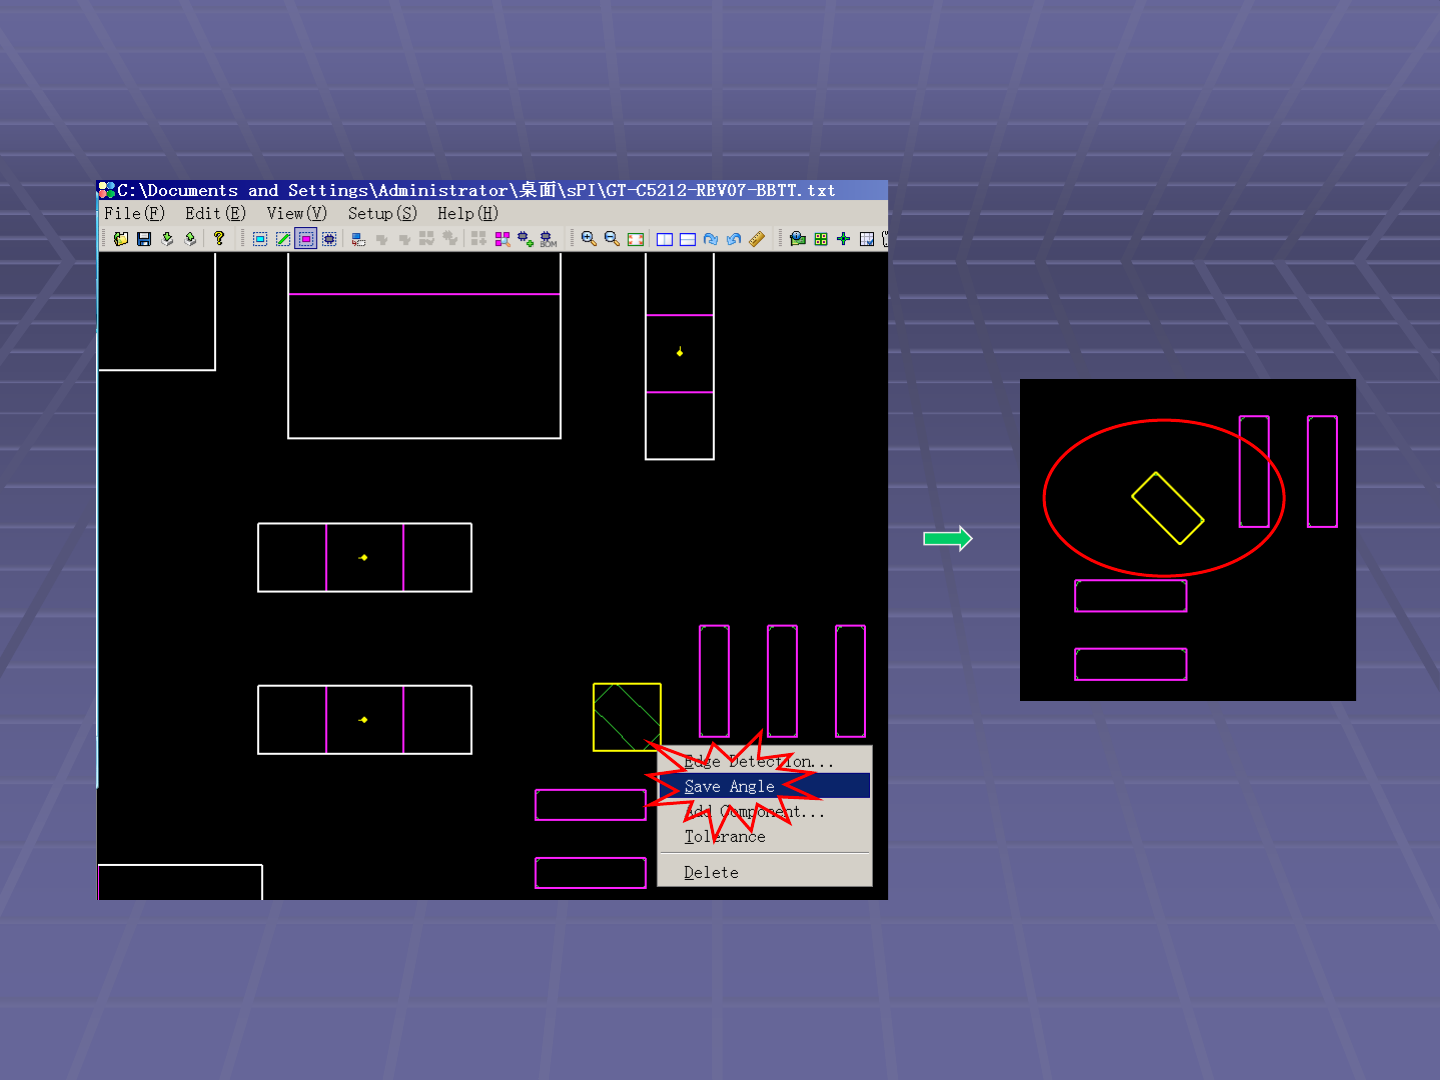Click the rotate counter-clockwise arrow icon
The width and height of the screenshot is (1440, 1080).
[734, 239]
